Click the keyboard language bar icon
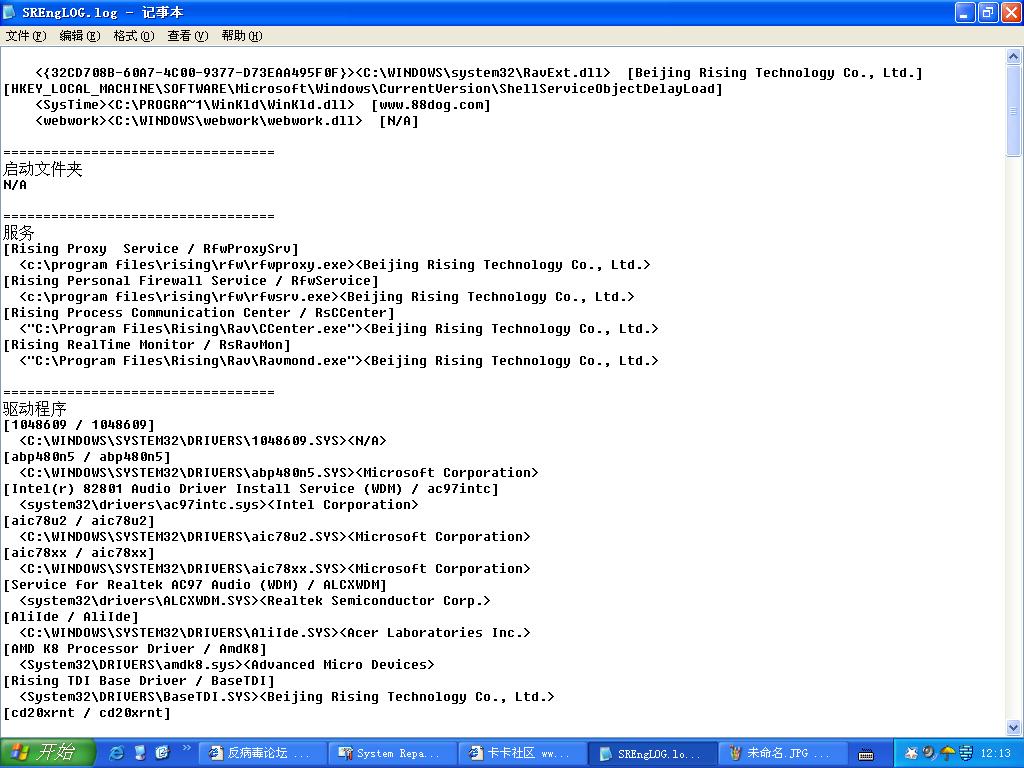Screen dimensions: 1024x768 click(x=866, y=755)
